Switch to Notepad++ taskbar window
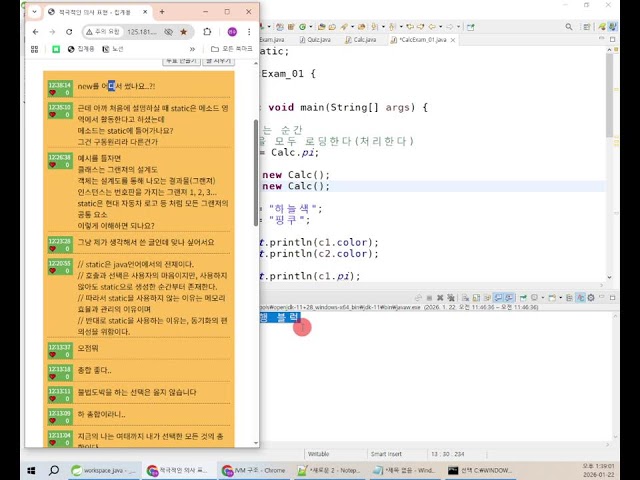Image resolution: width=640 pixels, height=480 pixels. coord(329,471)
